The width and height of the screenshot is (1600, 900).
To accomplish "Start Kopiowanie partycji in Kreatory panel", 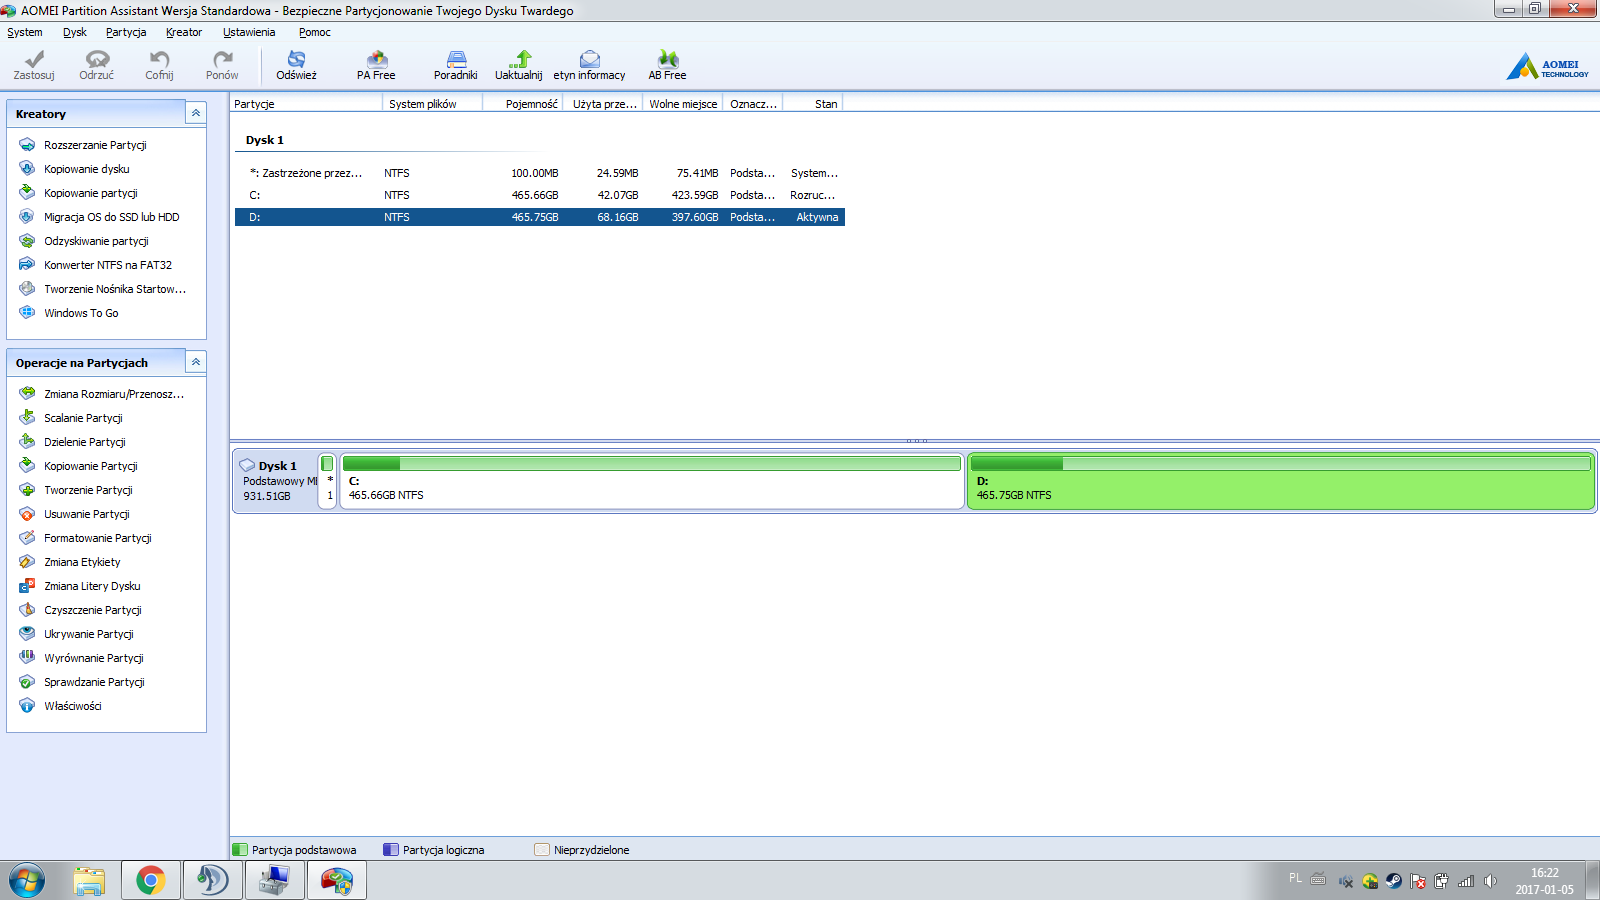I will [91, 193].
